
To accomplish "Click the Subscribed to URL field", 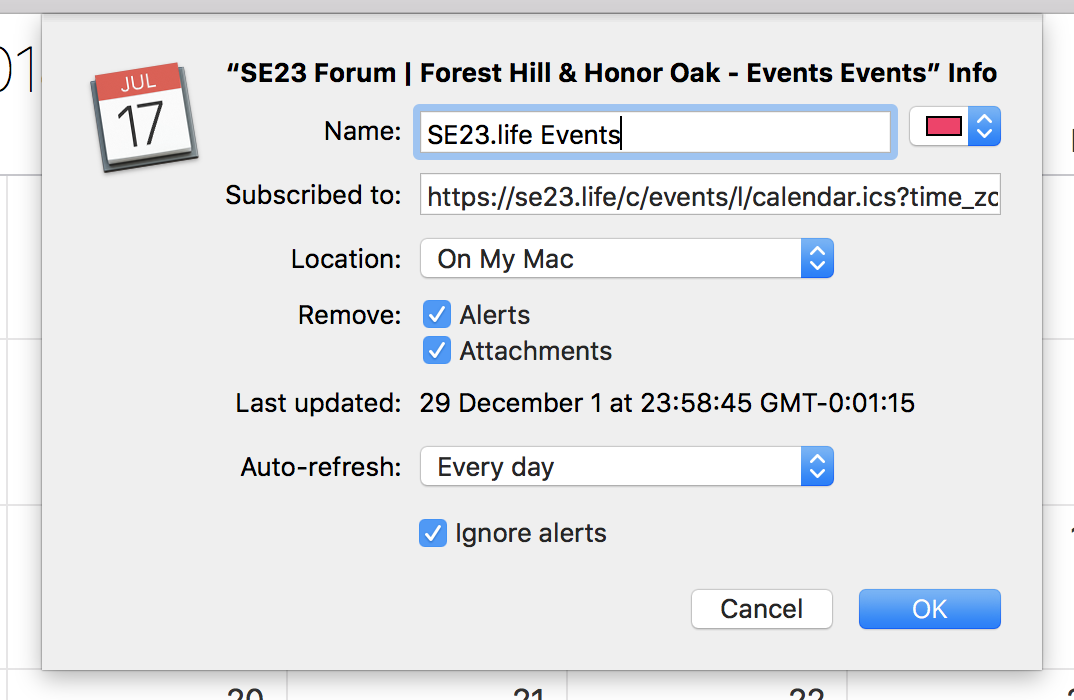I will (x=710, y=197).
